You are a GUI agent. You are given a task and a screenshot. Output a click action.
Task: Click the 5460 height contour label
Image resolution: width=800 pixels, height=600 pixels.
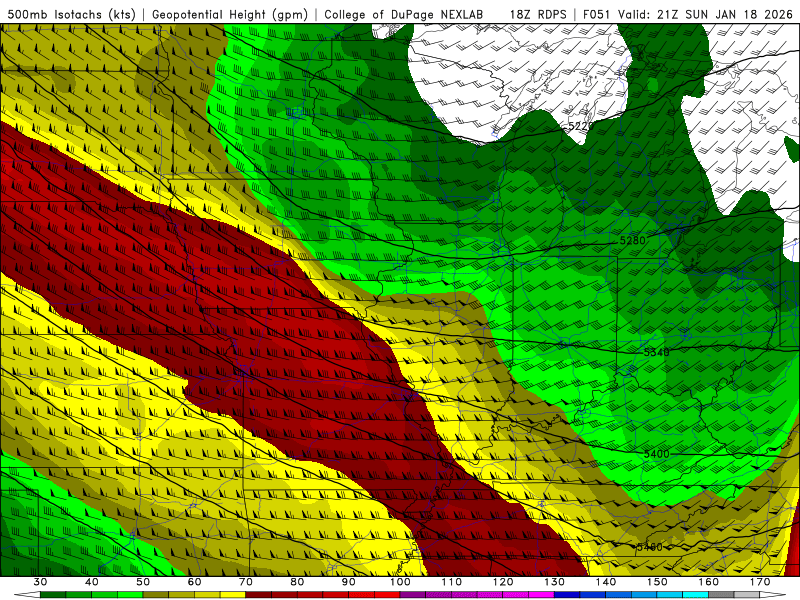pyautogui.click(x=649, y=547)
